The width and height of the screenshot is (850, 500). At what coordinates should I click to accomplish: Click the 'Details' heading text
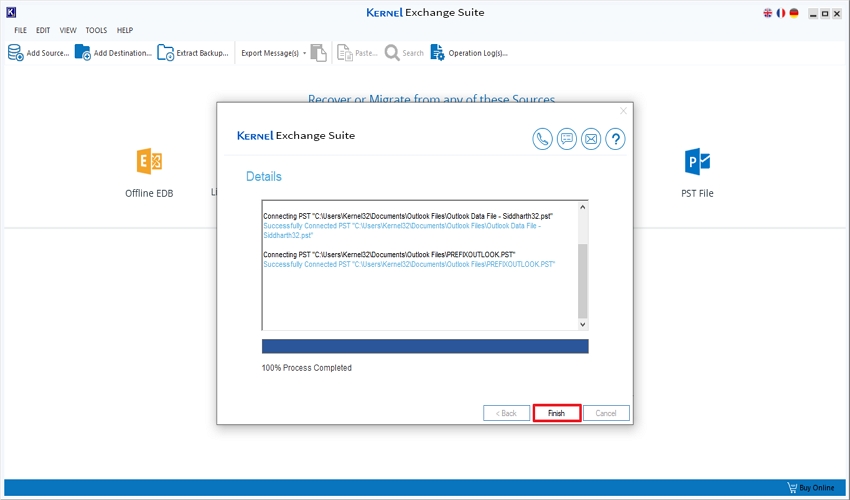tap(264, 176)
